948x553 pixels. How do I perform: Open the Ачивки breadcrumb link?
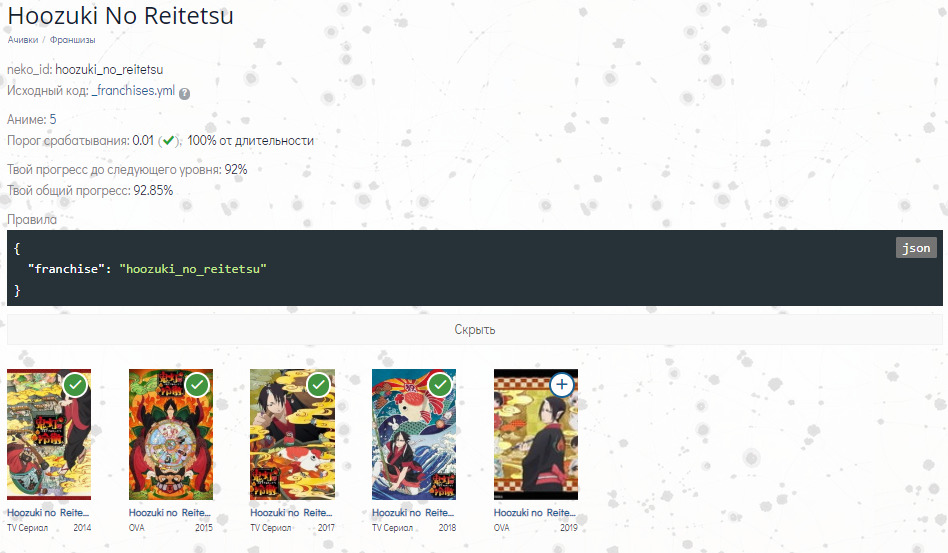click(23, 40)
